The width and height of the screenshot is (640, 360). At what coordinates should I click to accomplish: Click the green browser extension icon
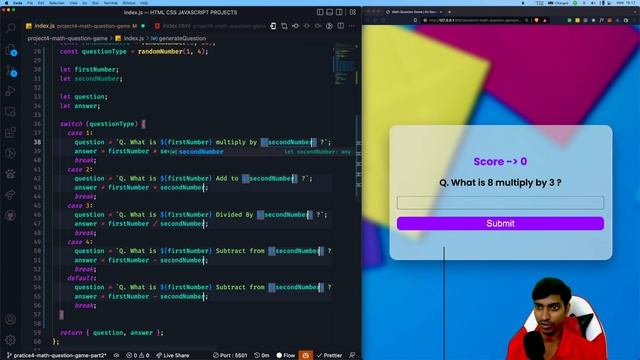pyautogui.click(x=569, y=20)
